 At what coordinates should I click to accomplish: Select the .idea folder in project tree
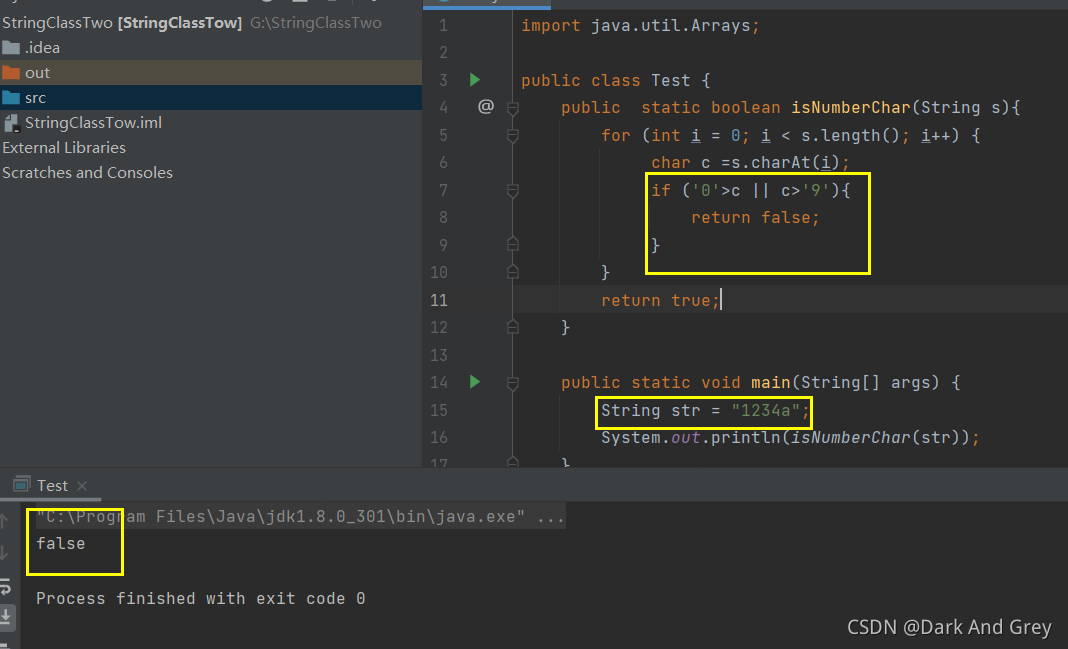coord(211,48)
